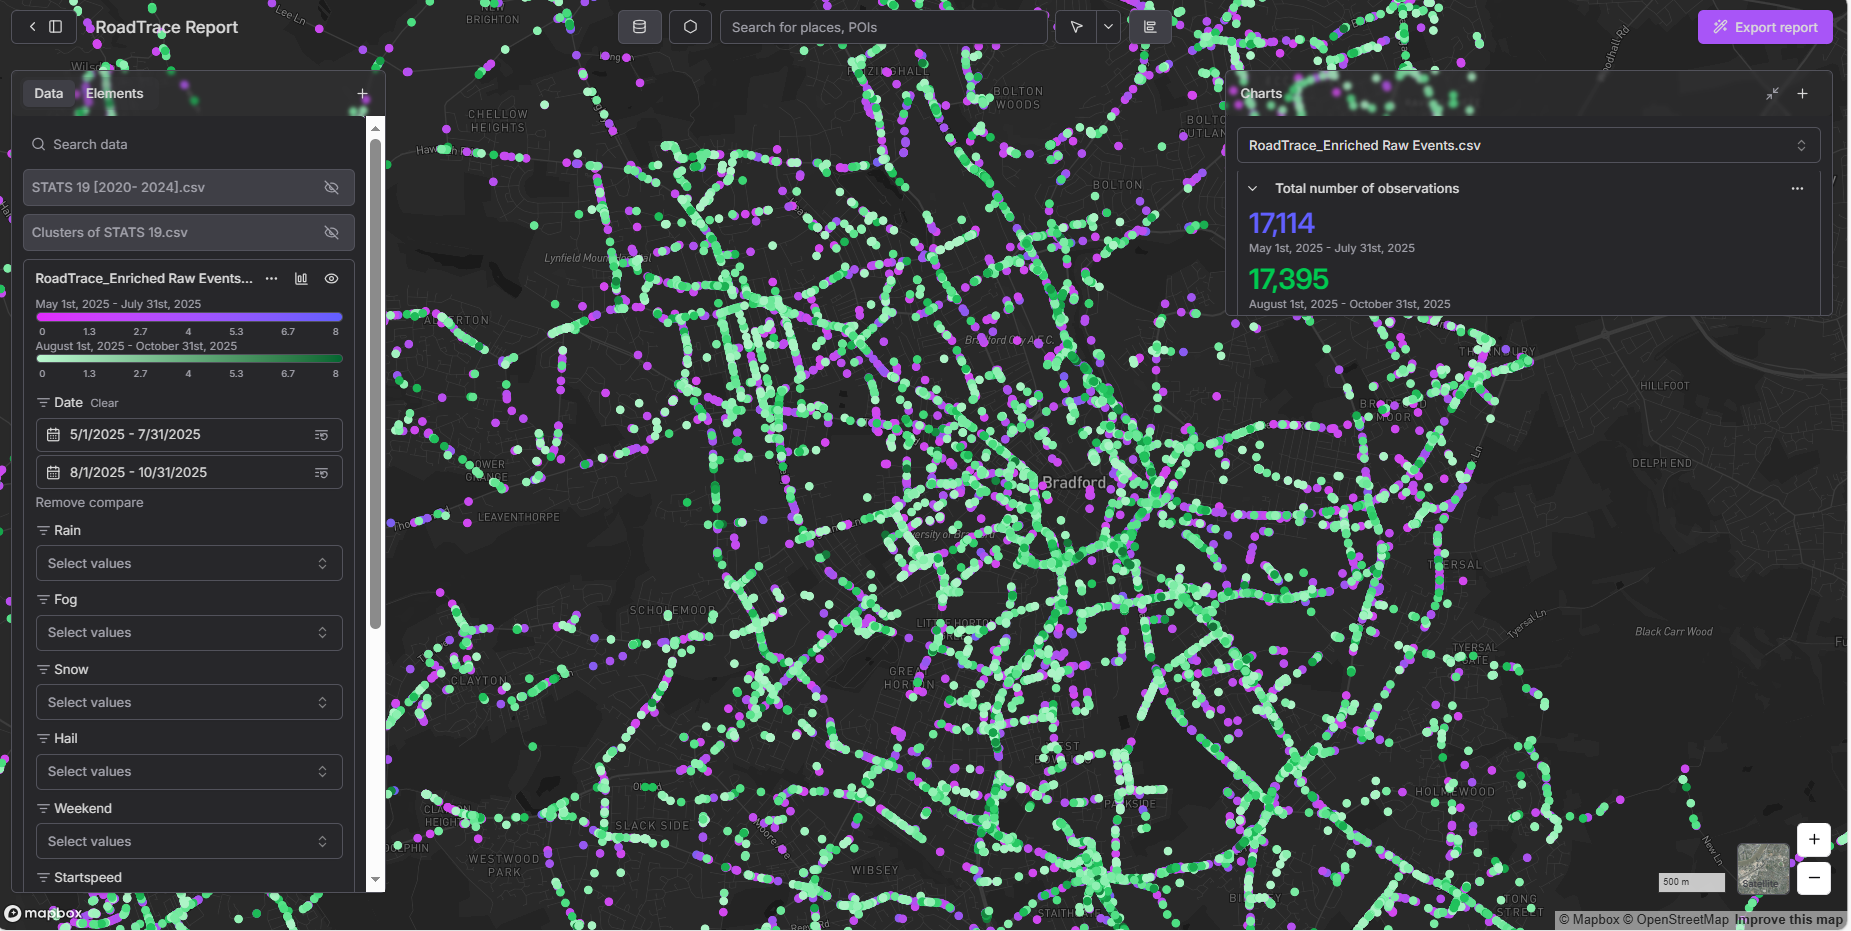Screen dimensions: 1851x931
Task: Show the STATS 19 [2020- 2024].csv layer
Action: (x=332, y=187)
